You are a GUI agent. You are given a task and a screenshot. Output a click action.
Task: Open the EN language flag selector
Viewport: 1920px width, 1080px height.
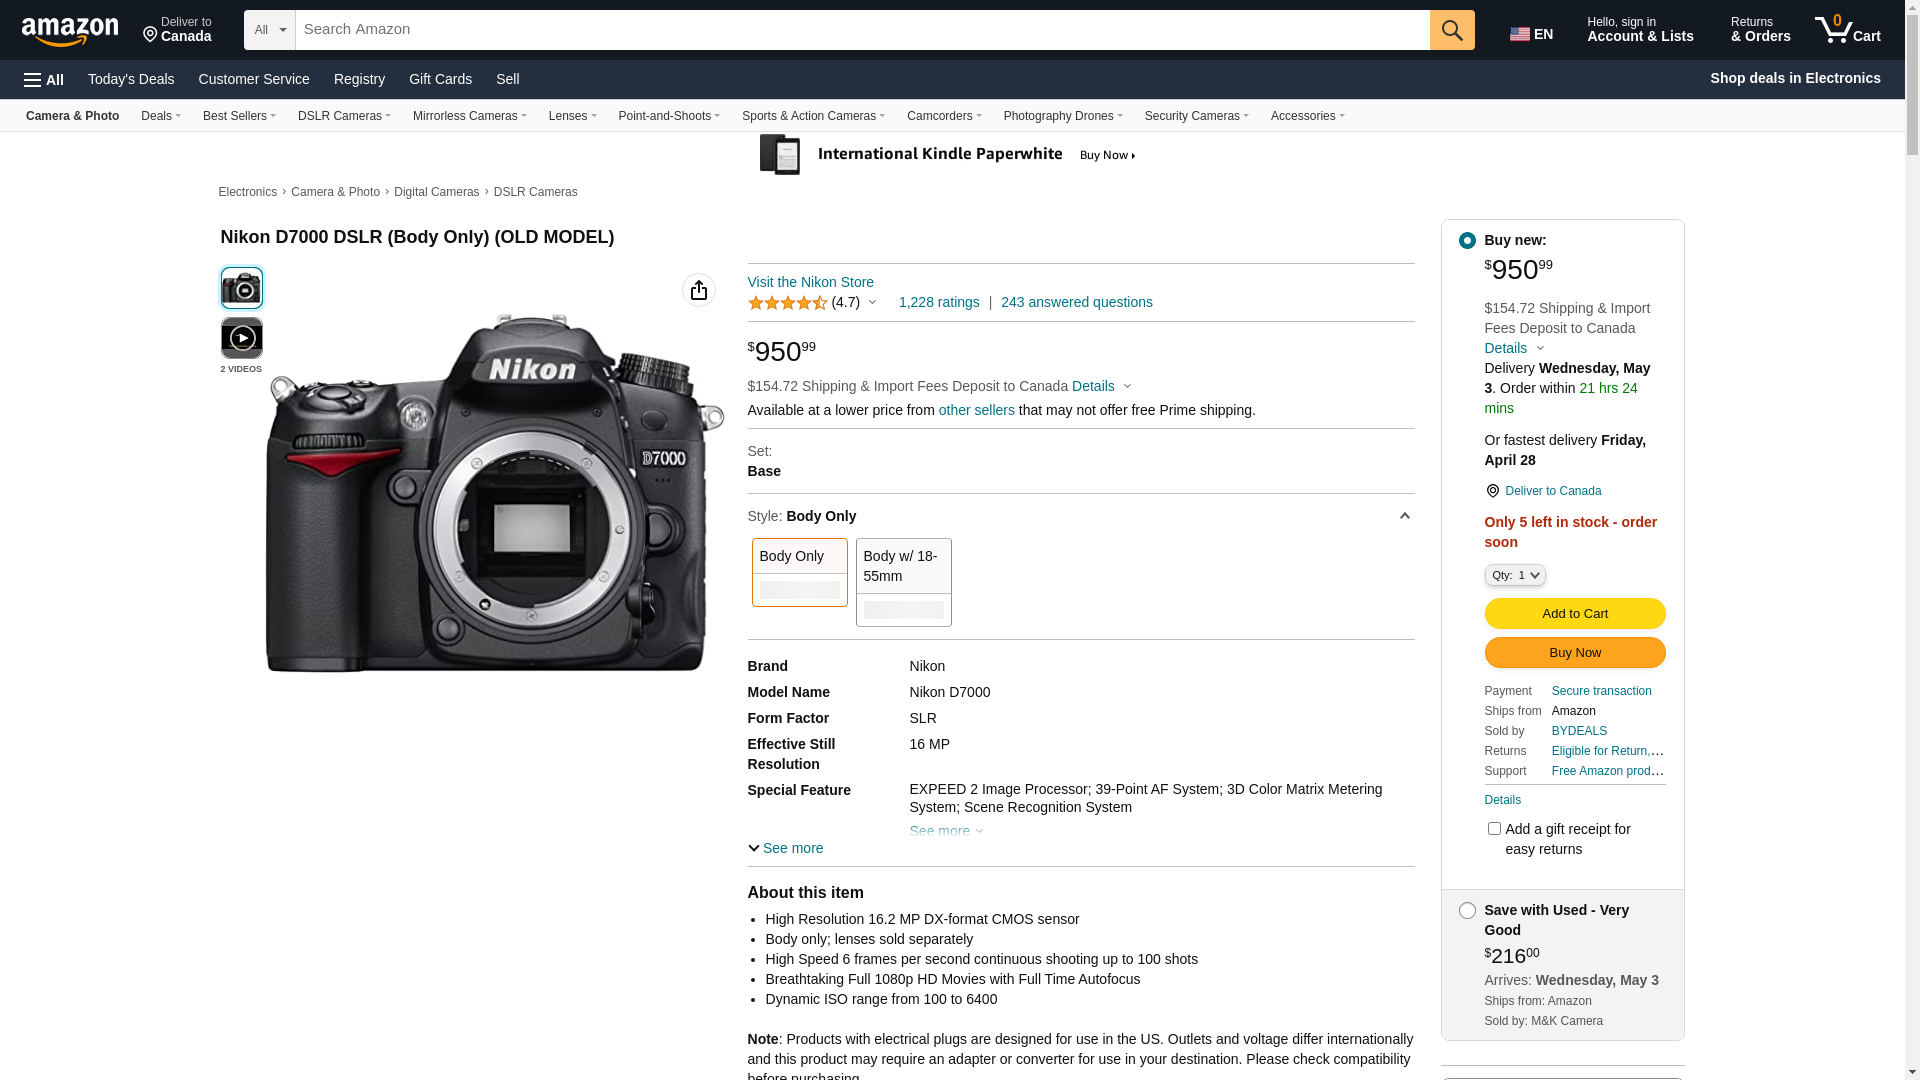pos(1530,34)
